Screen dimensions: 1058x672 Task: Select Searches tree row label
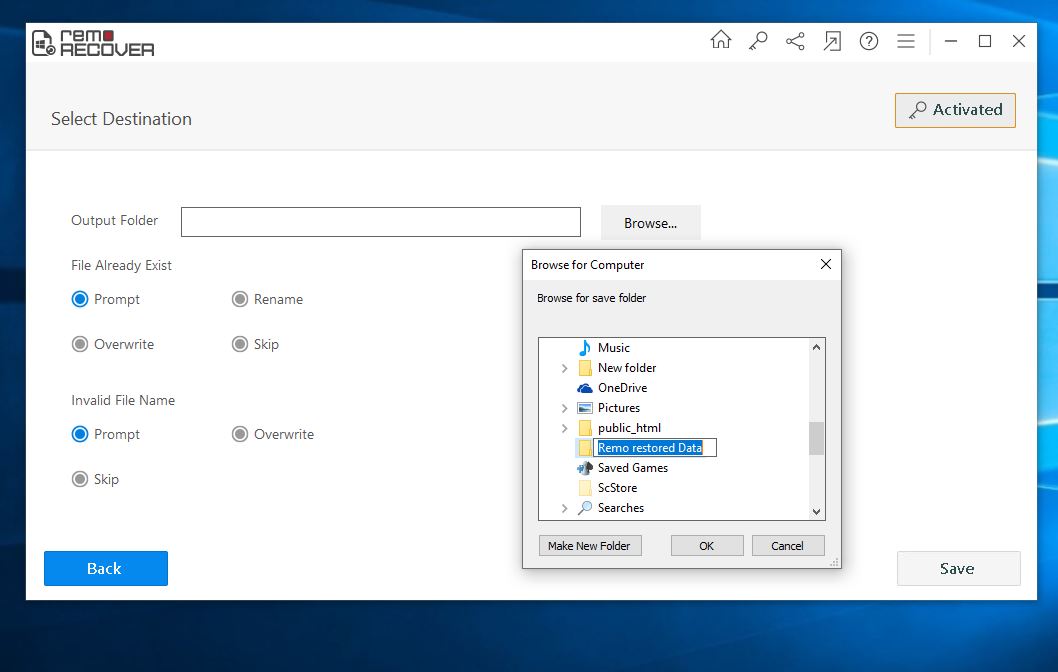(621, 507)
